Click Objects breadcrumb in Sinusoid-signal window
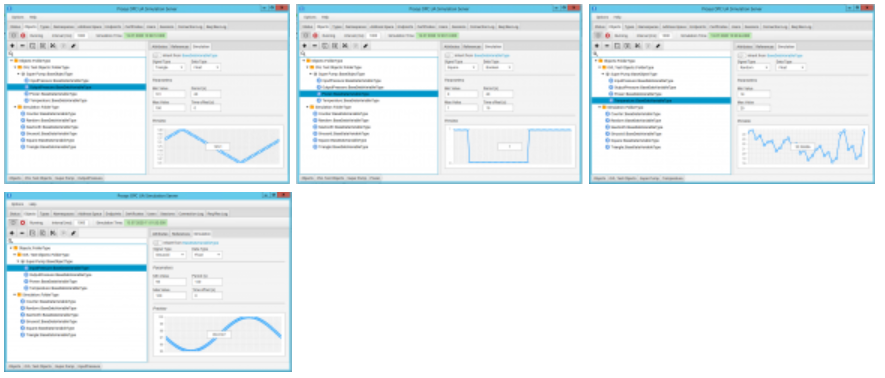Viewport: 885px width, 378px height. point(14,366)
